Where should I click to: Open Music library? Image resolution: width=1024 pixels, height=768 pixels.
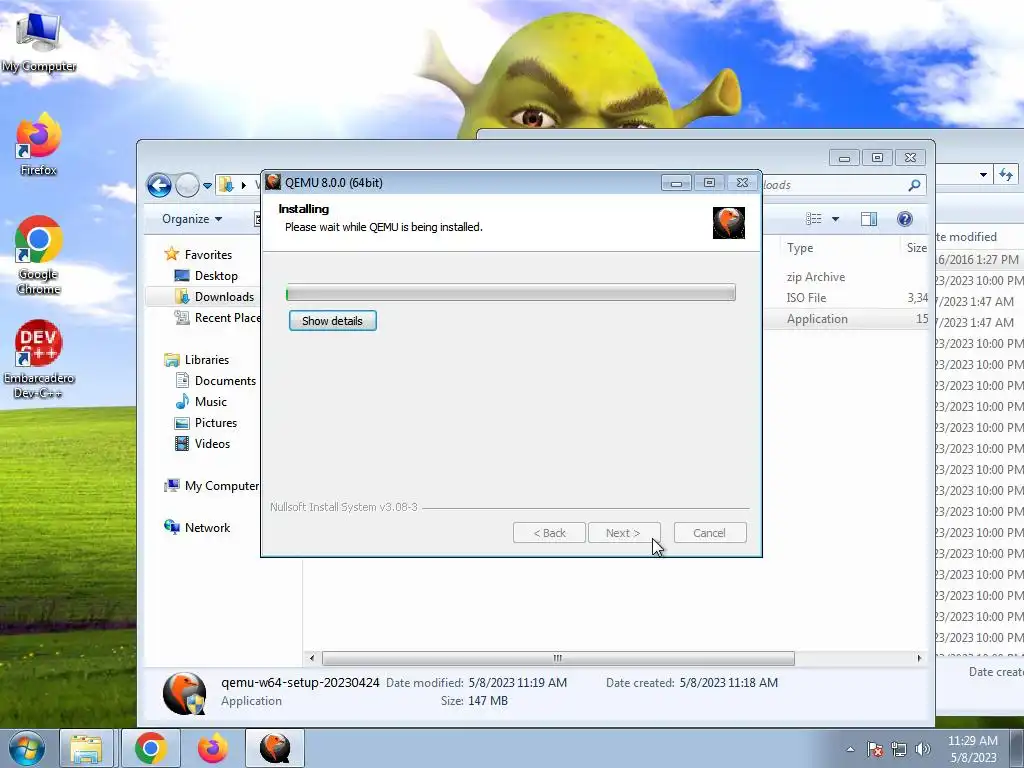pyautogui.click(x=200, y=402)
